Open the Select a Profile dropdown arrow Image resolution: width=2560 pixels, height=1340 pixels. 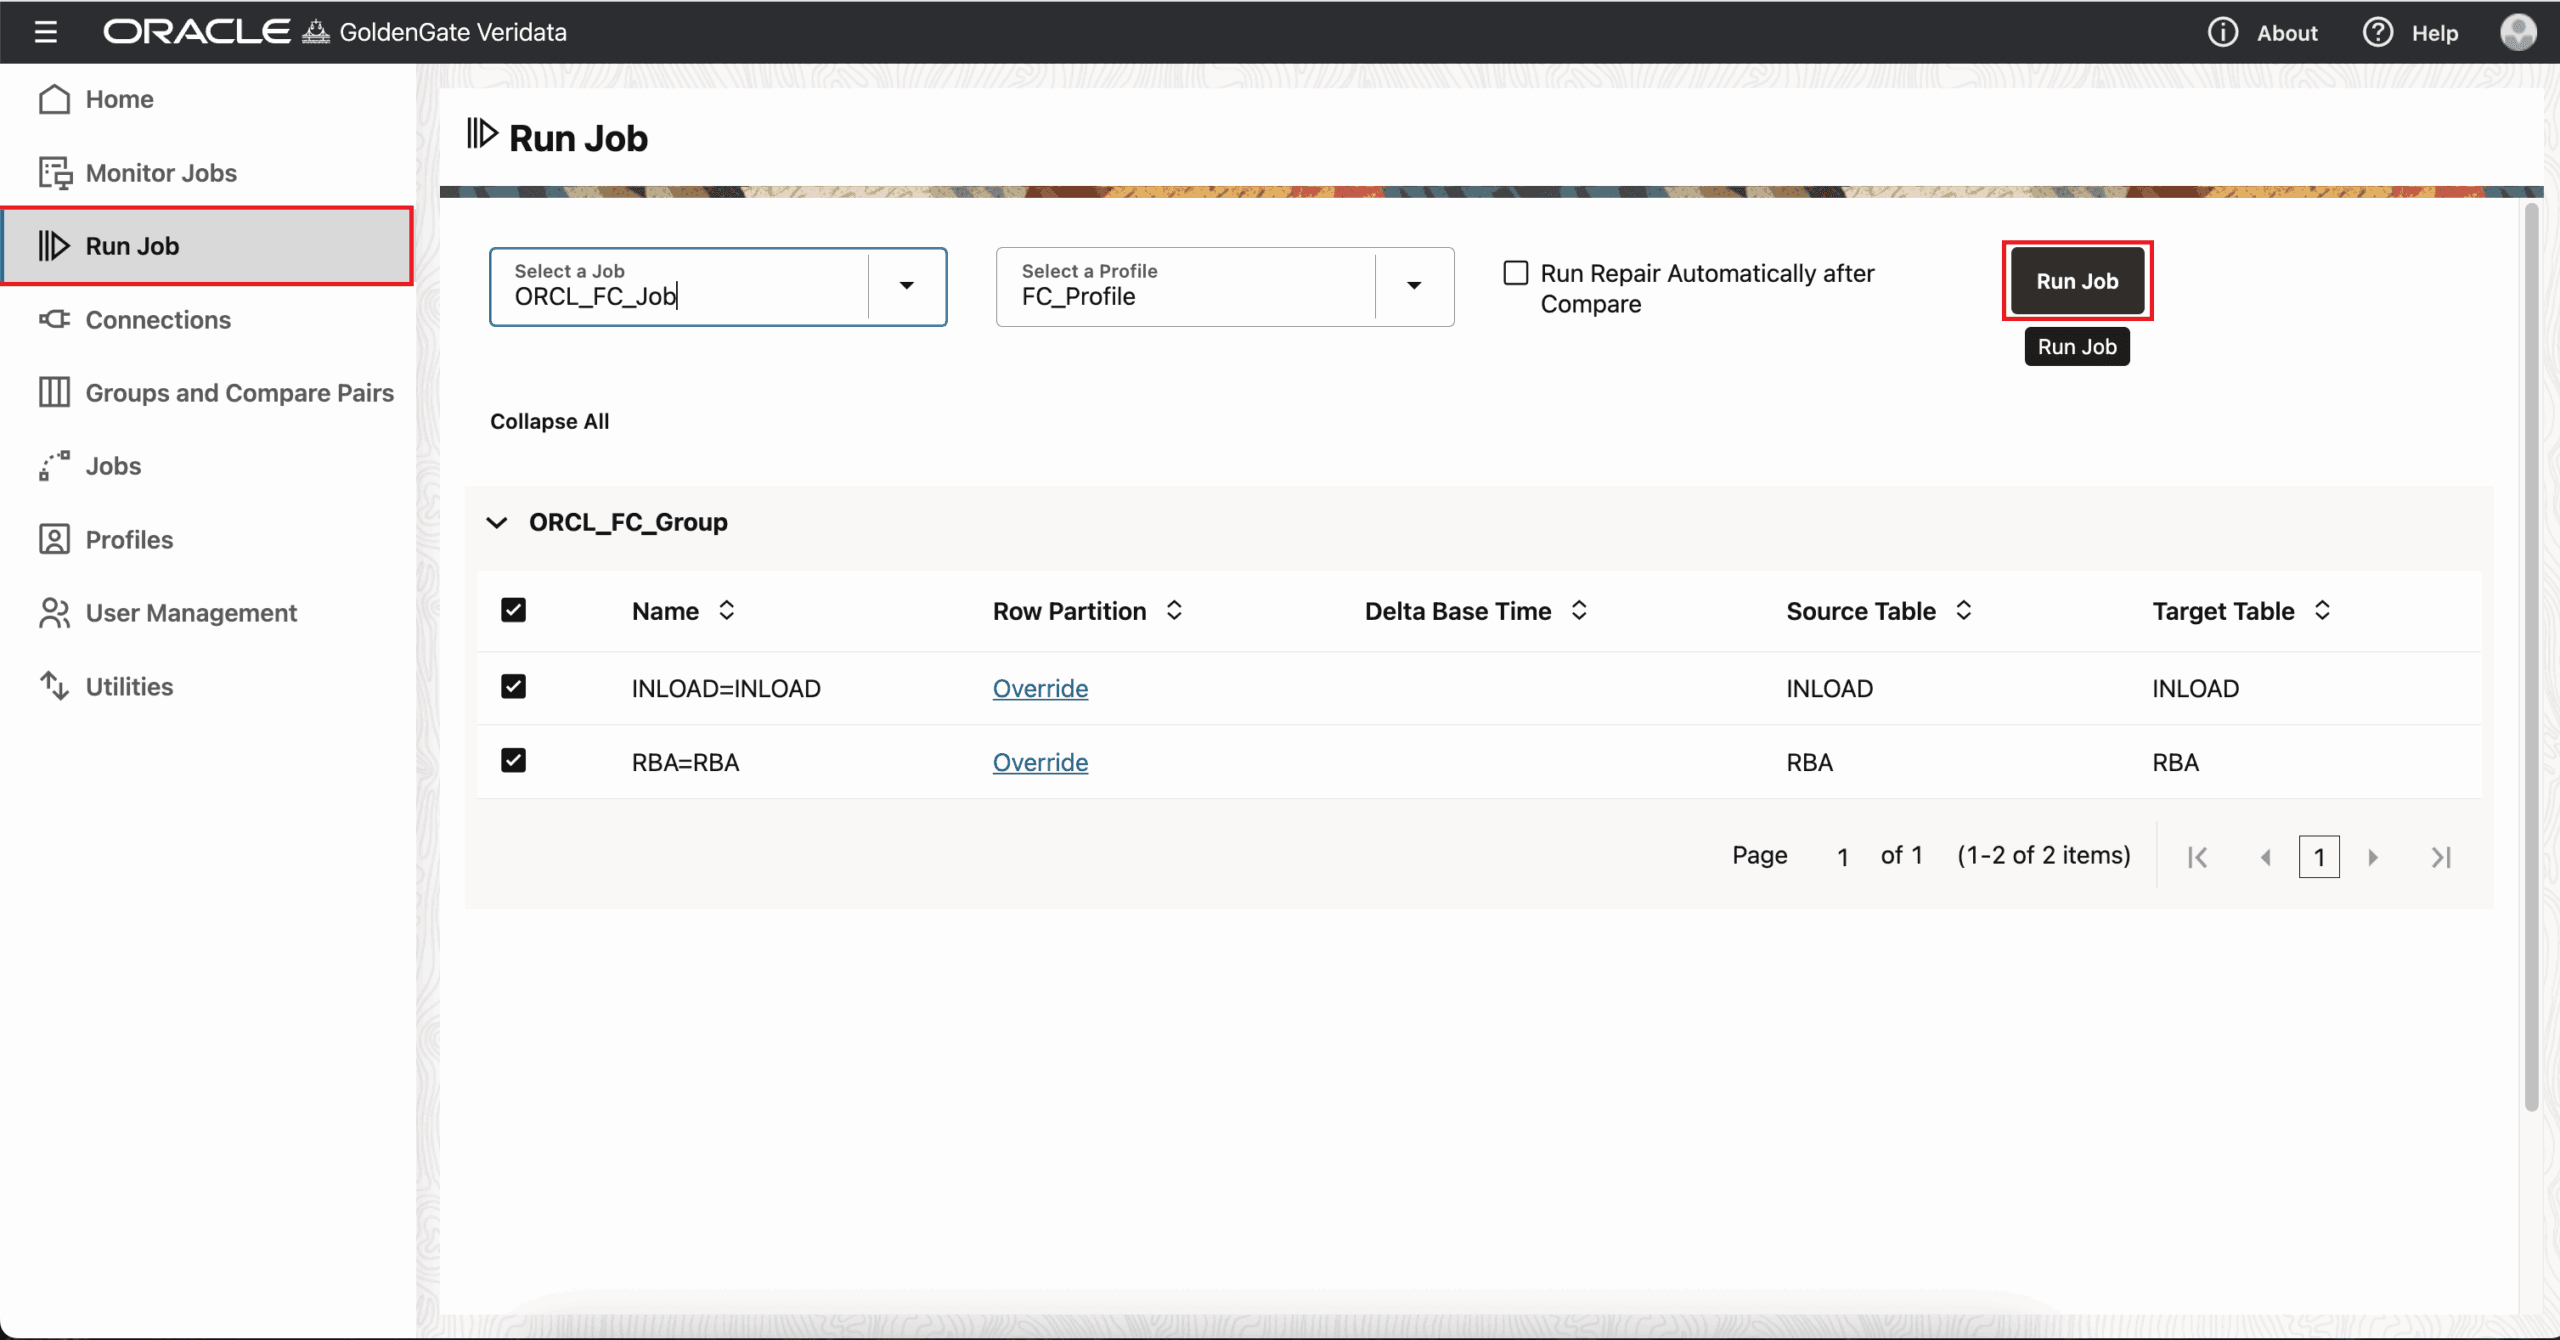pos(1414,286)
